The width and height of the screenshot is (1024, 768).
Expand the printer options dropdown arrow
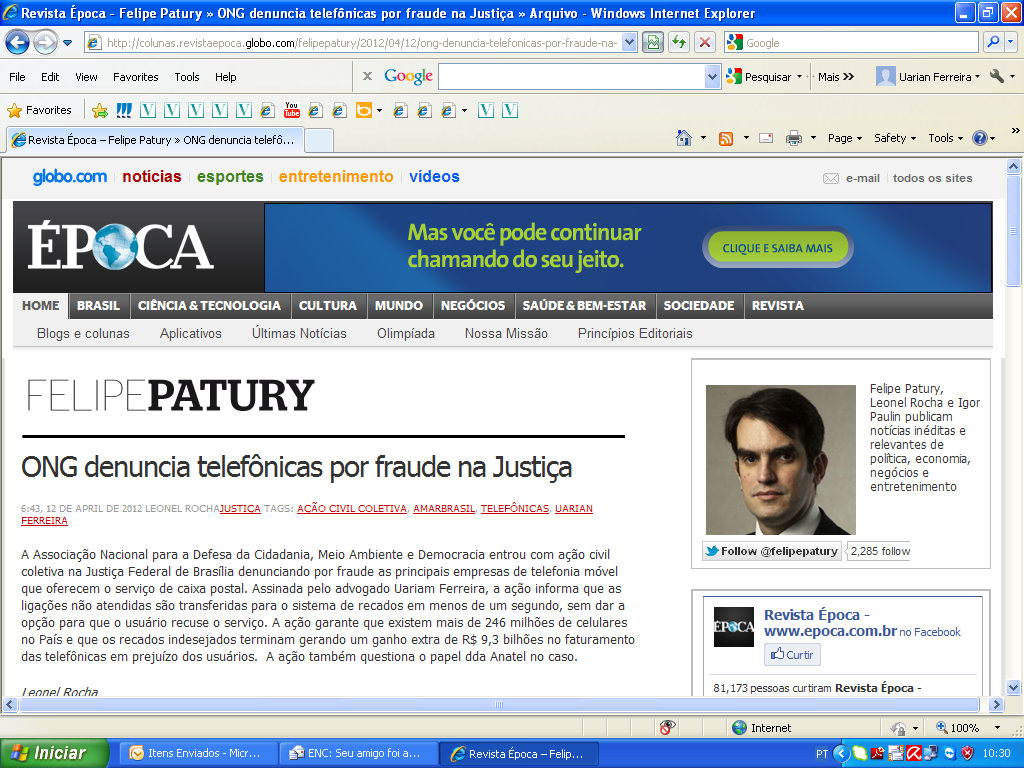pyautogui.click(x=813, y=138)
